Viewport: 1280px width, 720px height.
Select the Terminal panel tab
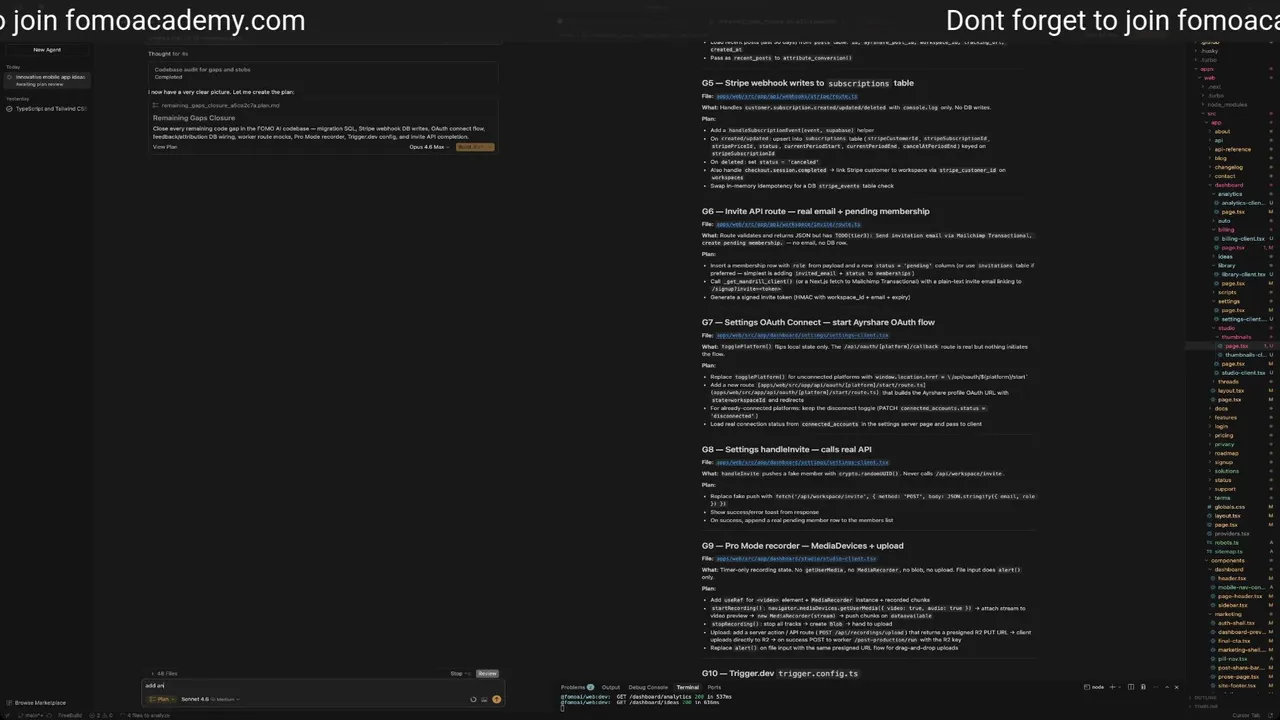click(x=687, y=687)
